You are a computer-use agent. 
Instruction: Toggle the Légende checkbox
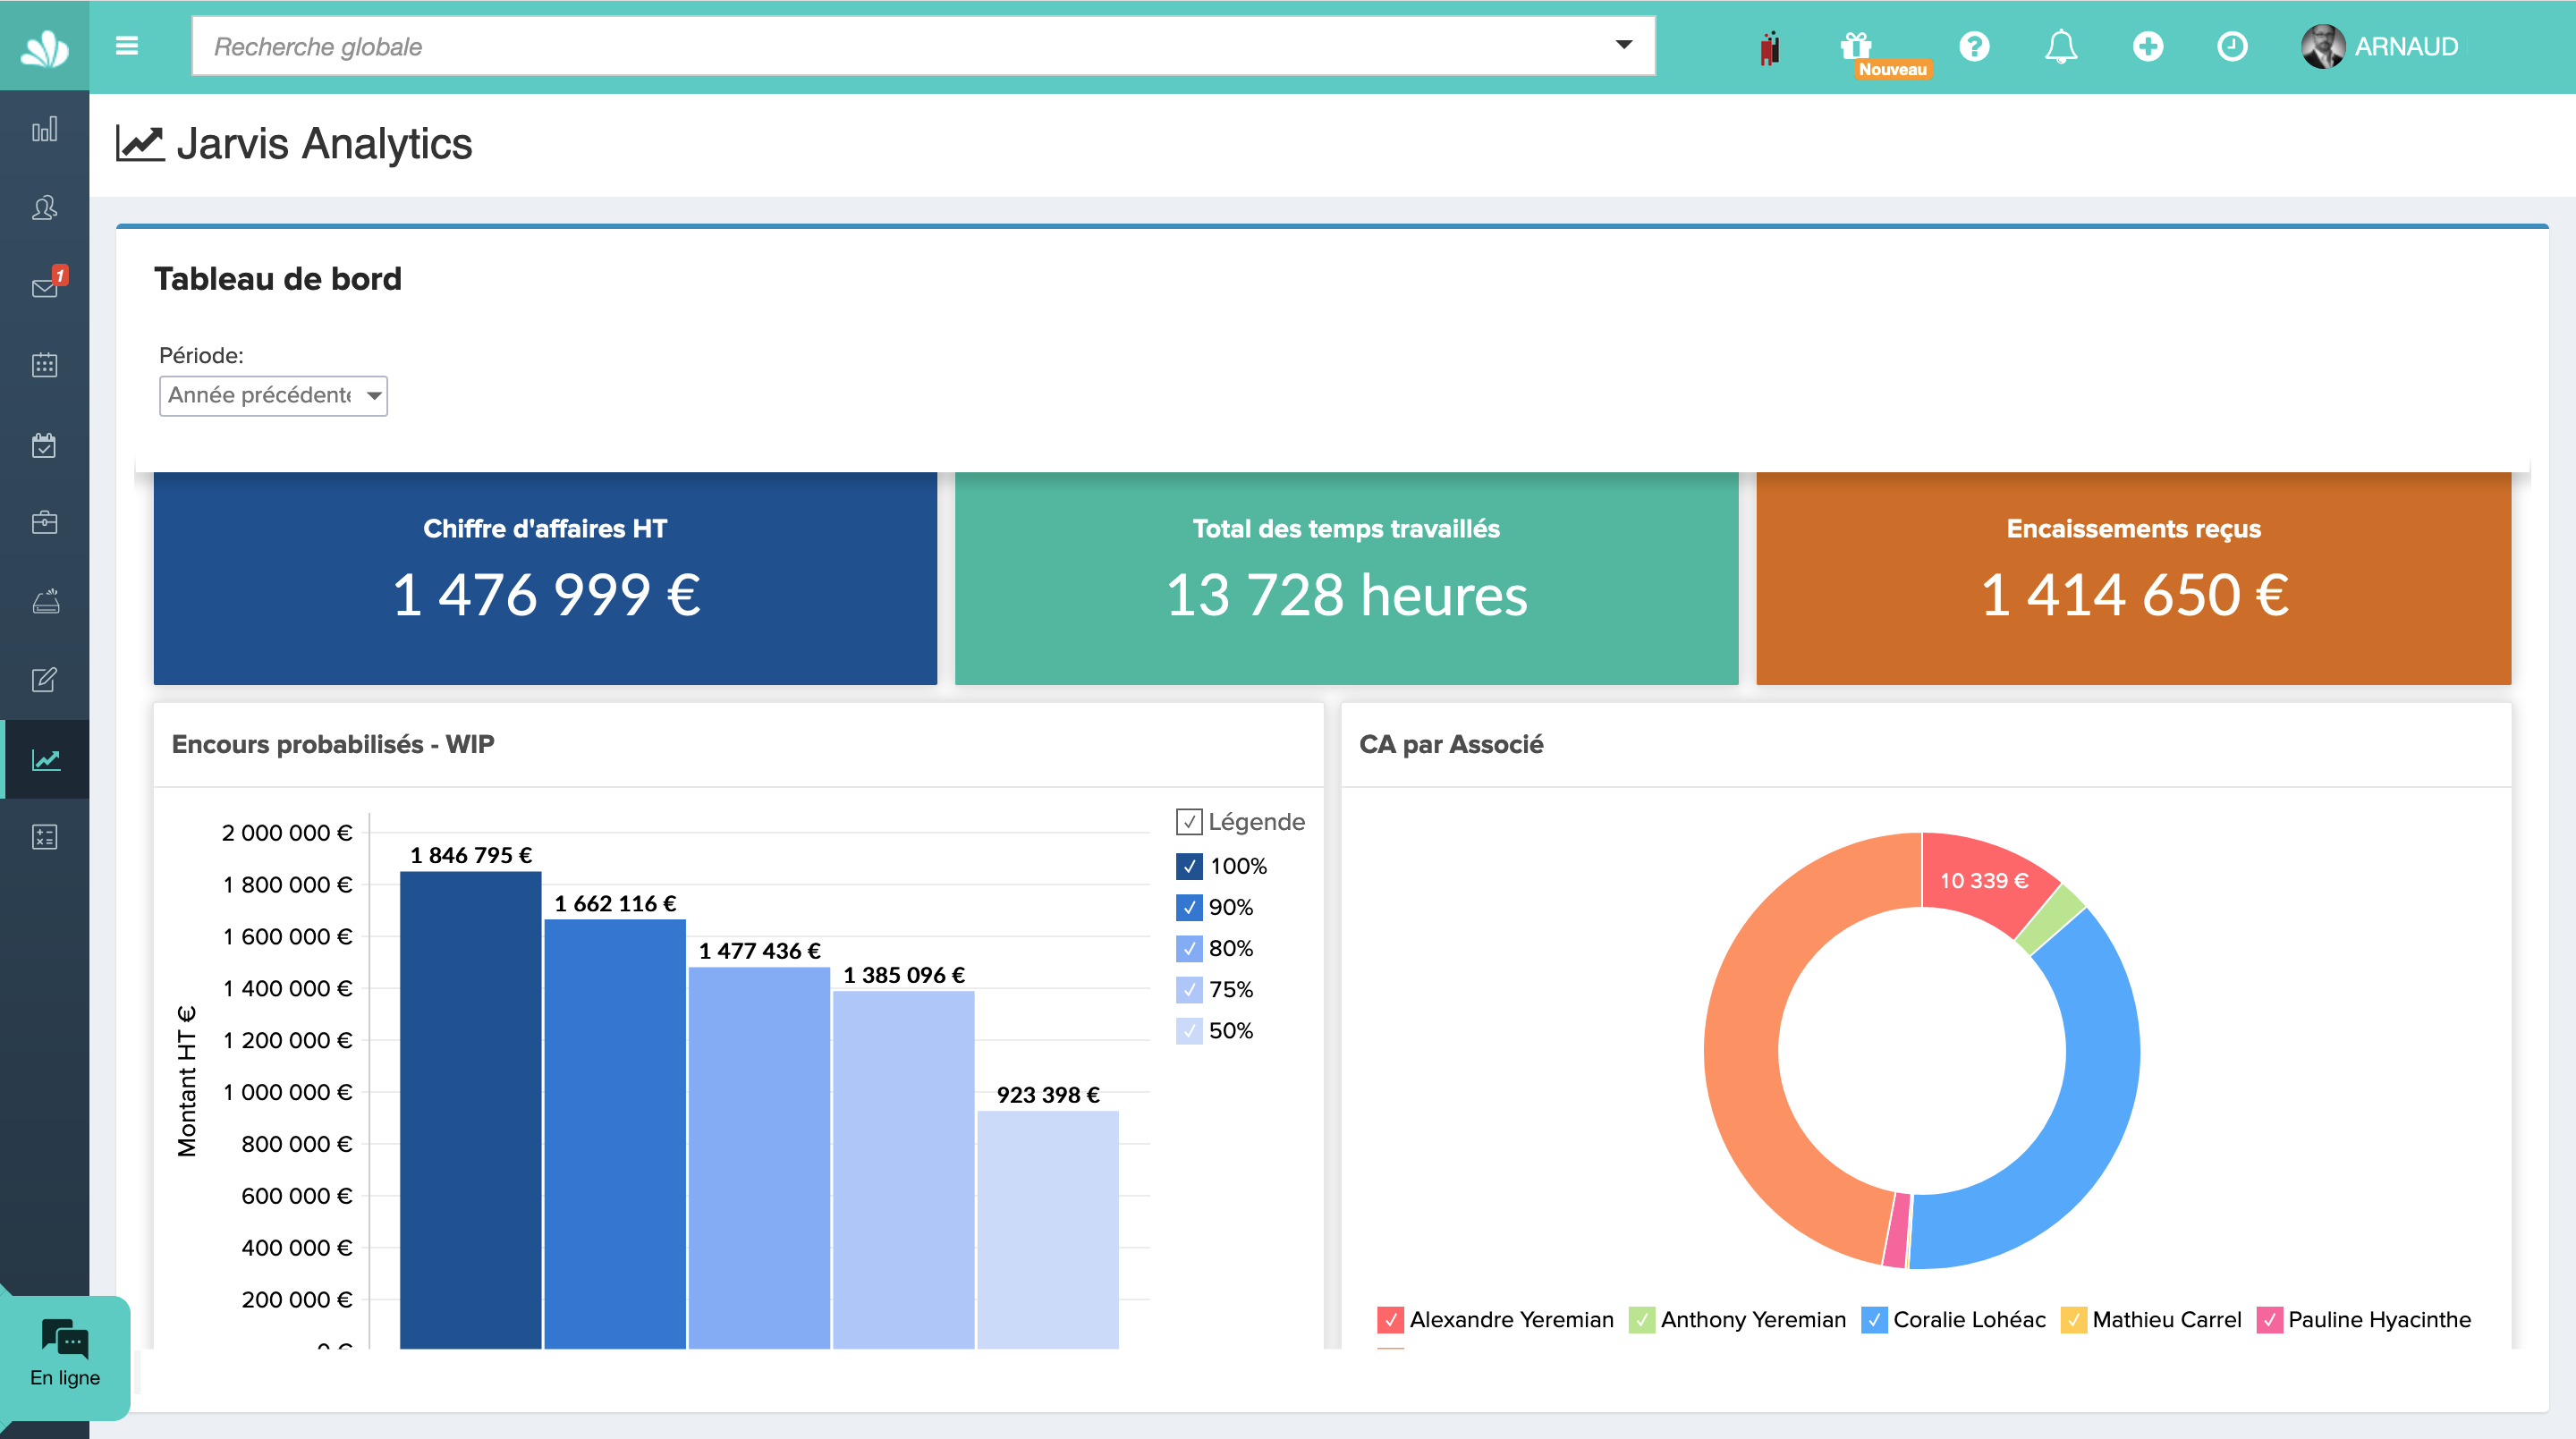point(1188,822)
